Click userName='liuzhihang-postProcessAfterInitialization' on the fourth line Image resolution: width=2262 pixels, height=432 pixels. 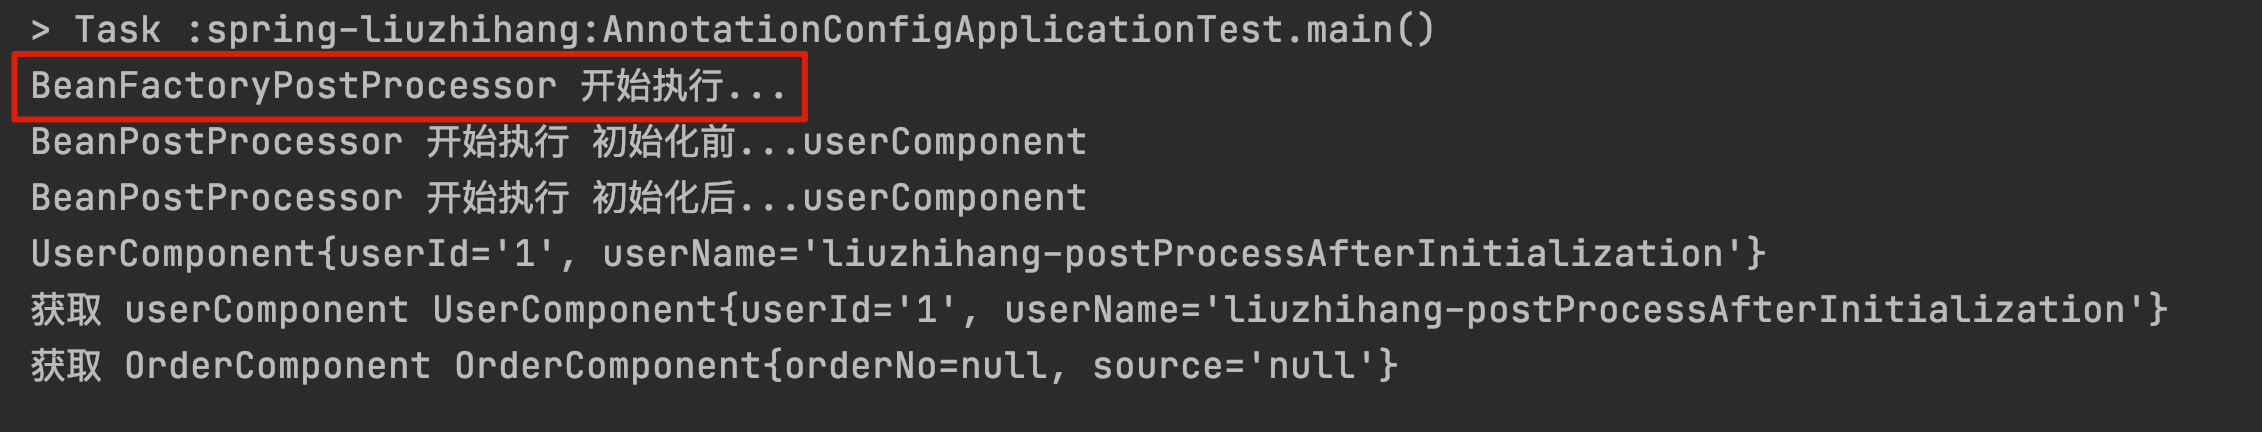click(x=1174, y=254)
